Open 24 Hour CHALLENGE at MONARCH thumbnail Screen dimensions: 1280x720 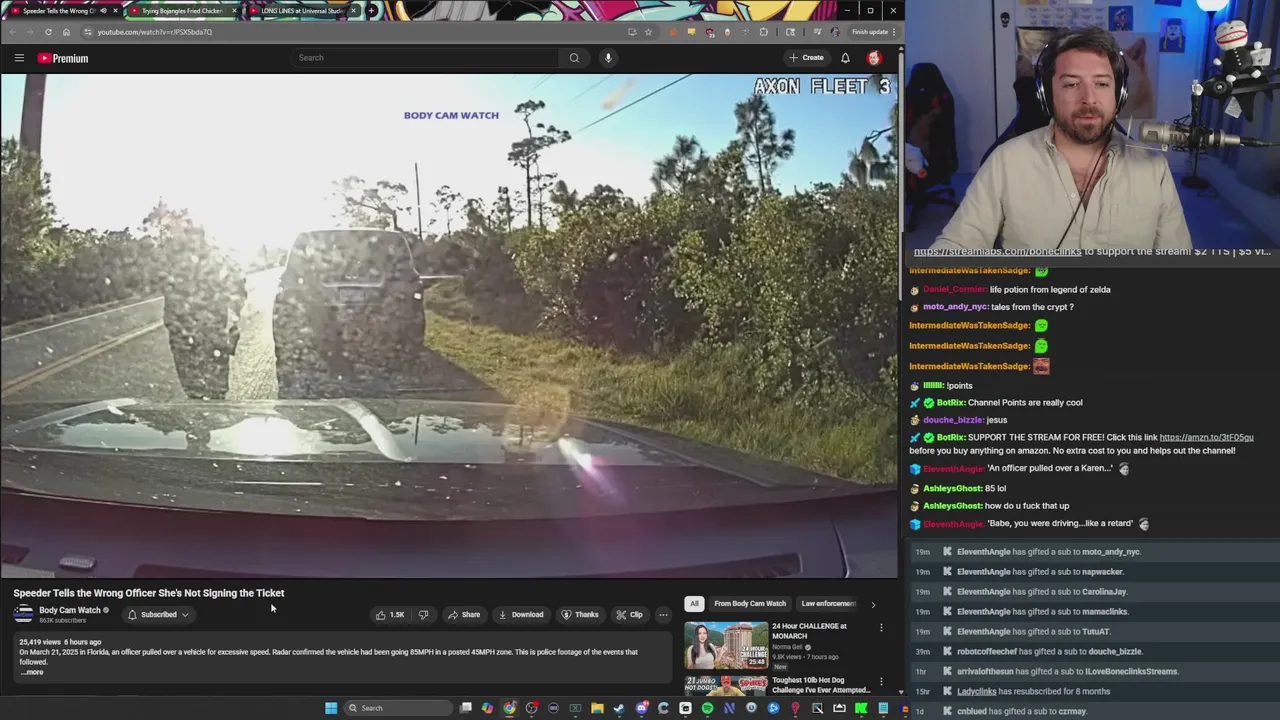(726, 645)
